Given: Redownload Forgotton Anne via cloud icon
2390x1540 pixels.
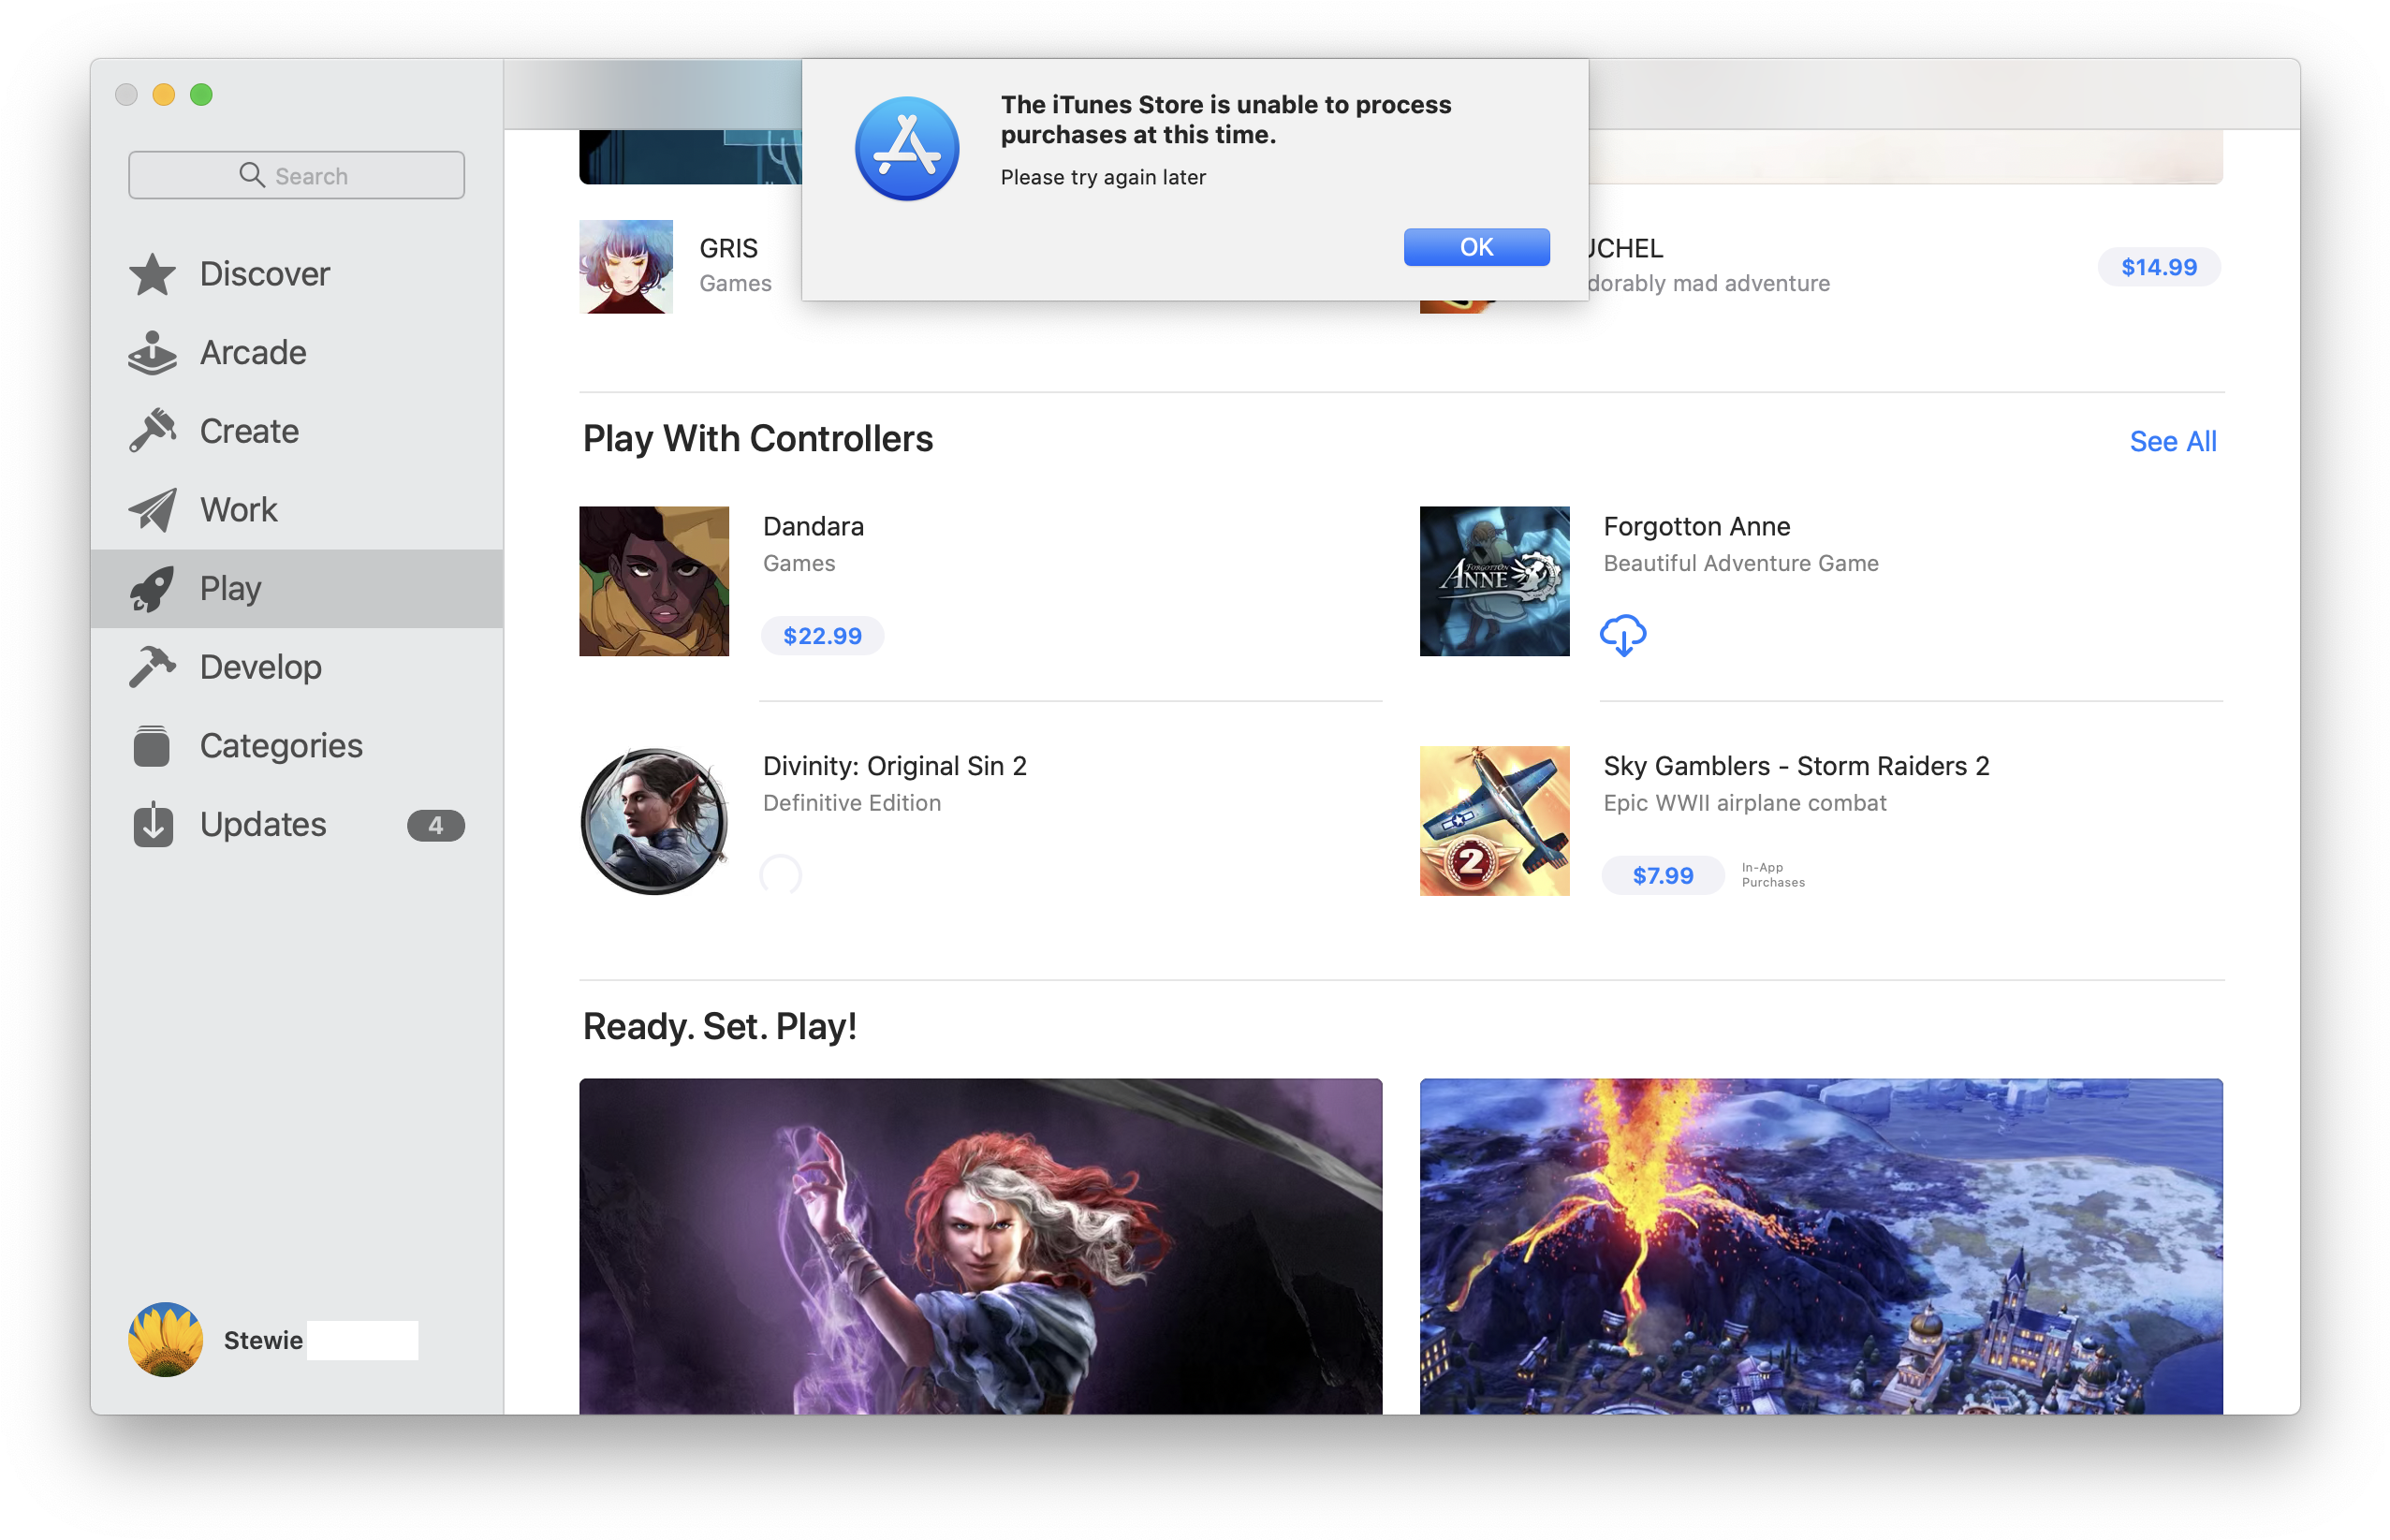Looking at the screenshot, I should (x=1622, y=635).
